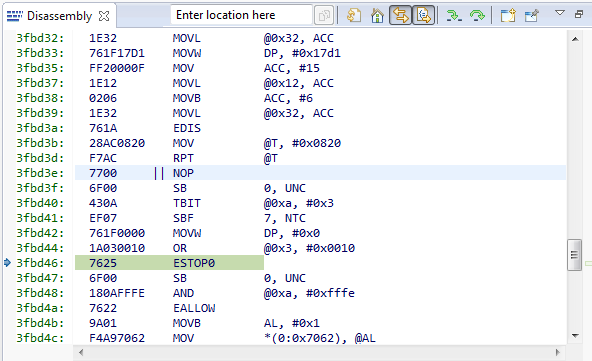Go to the home address icon
The image size is (592, 361).
377,15
